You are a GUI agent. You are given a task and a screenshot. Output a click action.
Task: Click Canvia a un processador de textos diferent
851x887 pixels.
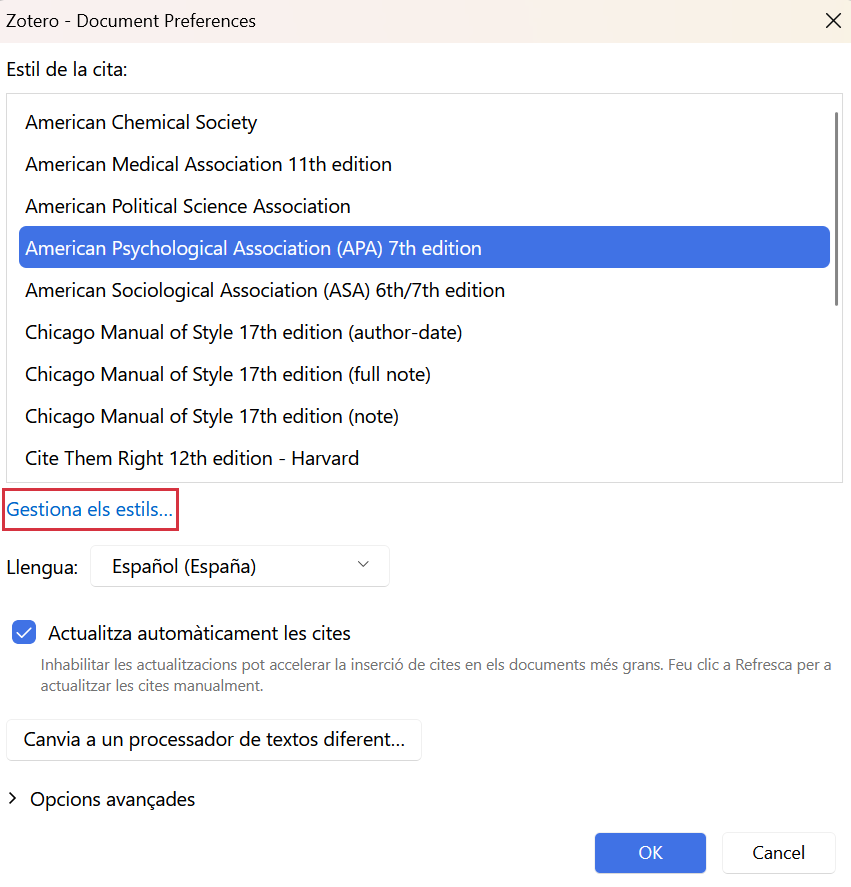[x=214, y=739]
